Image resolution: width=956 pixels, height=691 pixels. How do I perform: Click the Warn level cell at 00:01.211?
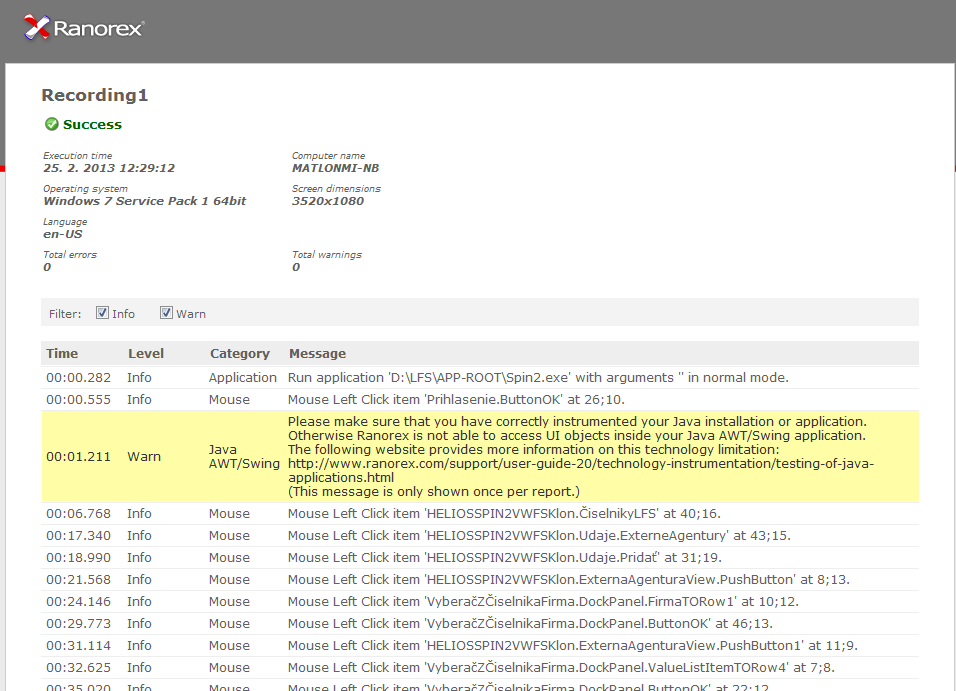[144, 456]
